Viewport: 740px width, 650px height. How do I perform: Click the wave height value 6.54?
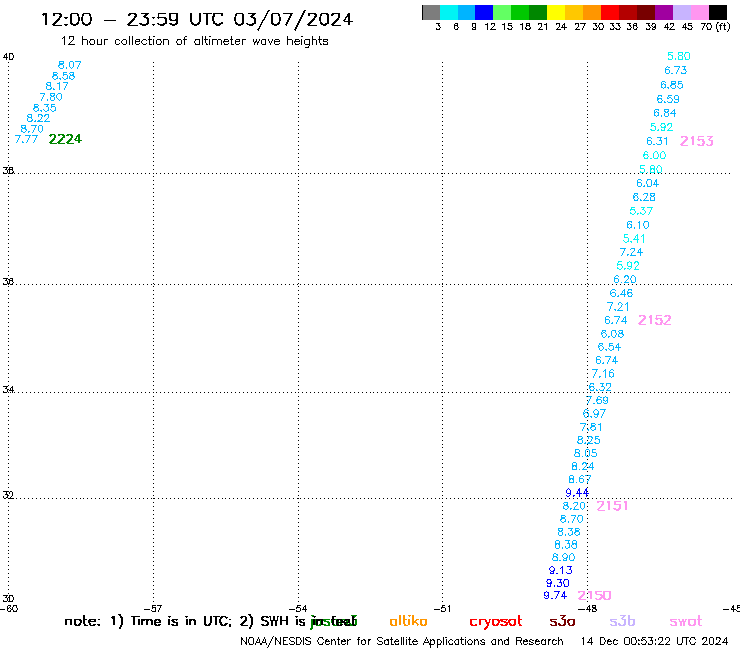coord(609,347)
